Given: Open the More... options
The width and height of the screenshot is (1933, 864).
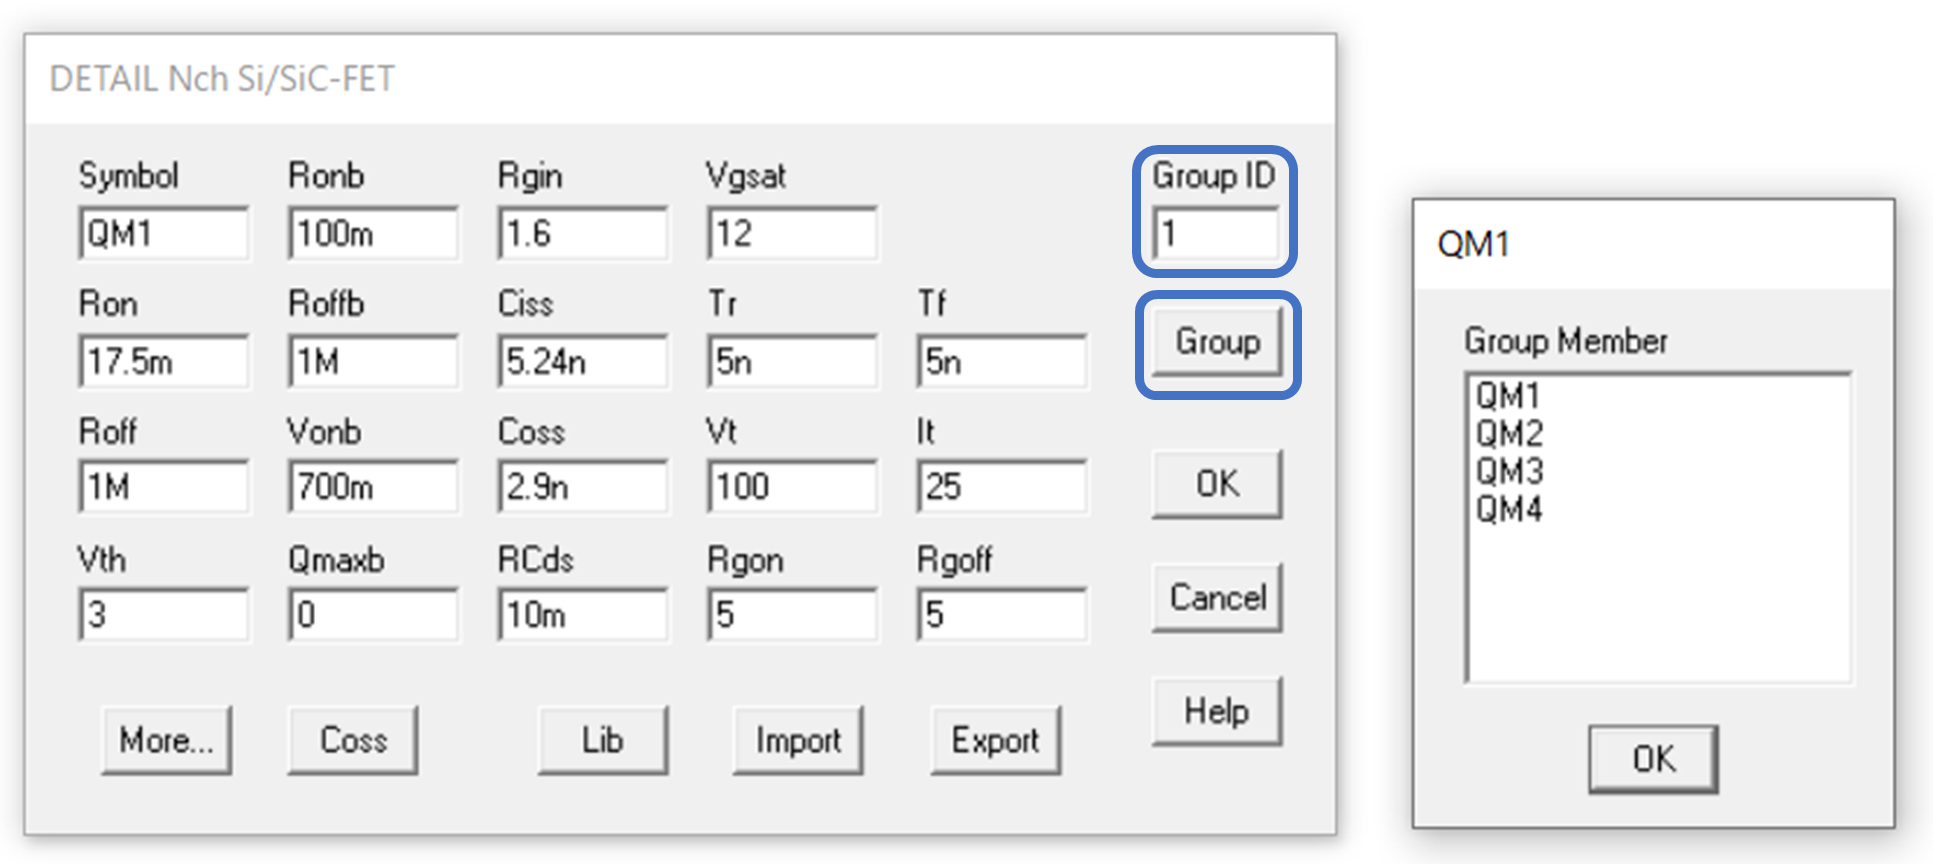Looking at the screenshot, I should pyautogui.click(x=165, y=740).
